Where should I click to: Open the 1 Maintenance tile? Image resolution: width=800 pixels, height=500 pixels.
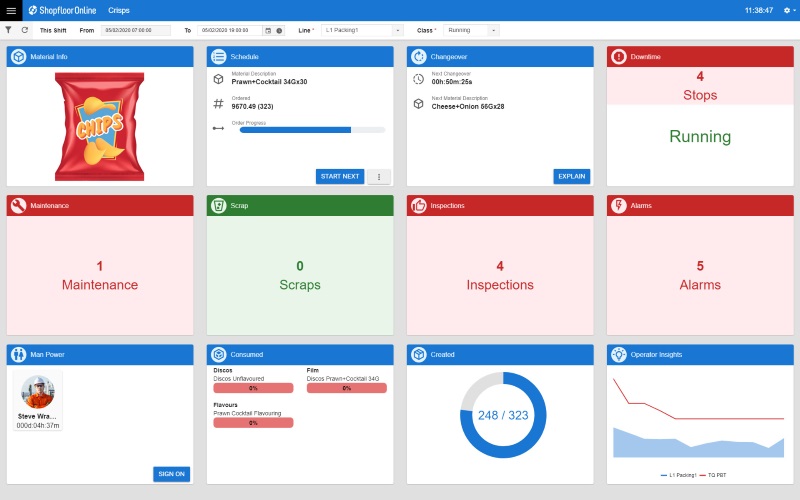100,276
